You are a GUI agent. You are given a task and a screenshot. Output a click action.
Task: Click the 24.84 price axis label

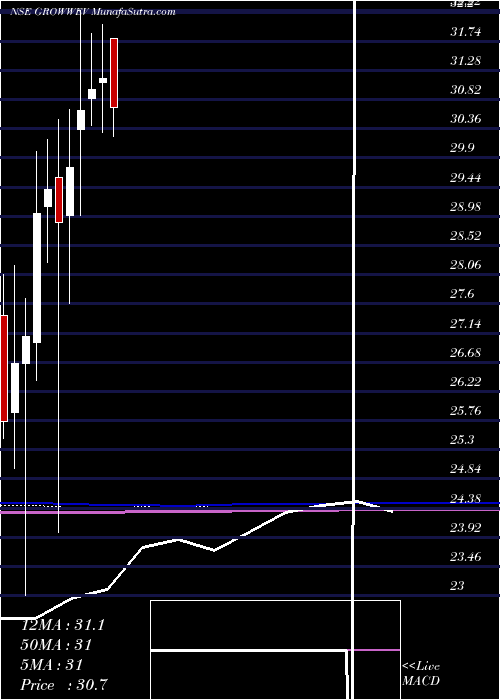466,470
